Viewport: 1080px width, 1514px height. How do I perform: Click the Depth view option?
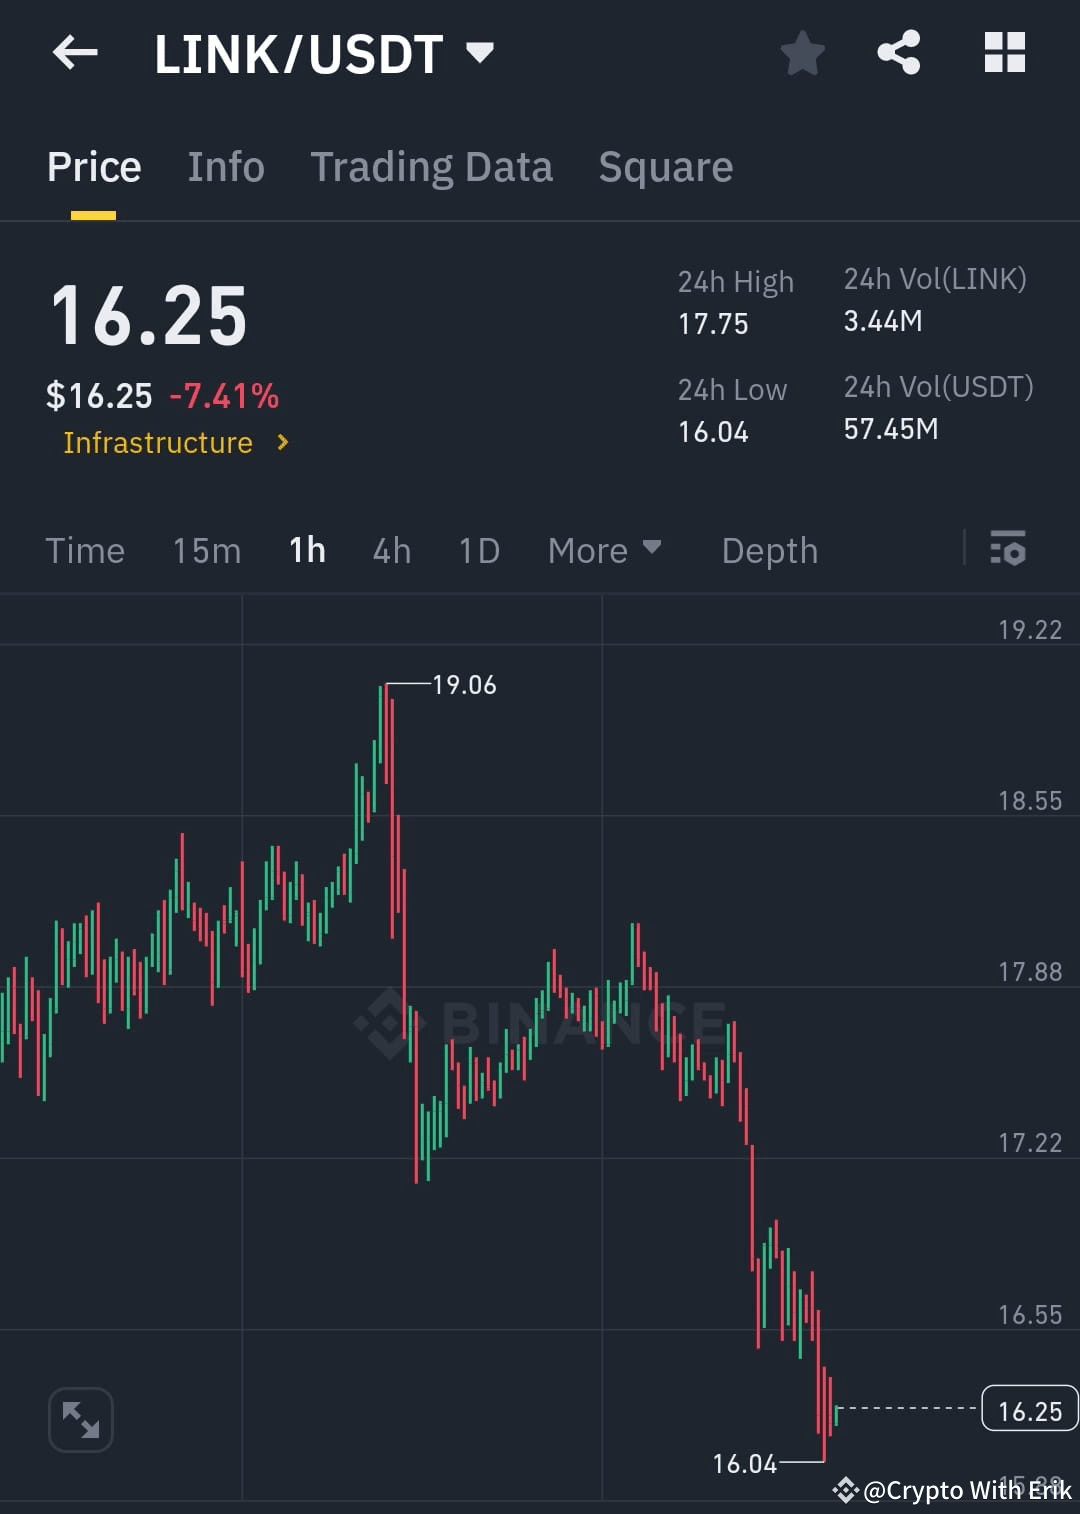769,549
